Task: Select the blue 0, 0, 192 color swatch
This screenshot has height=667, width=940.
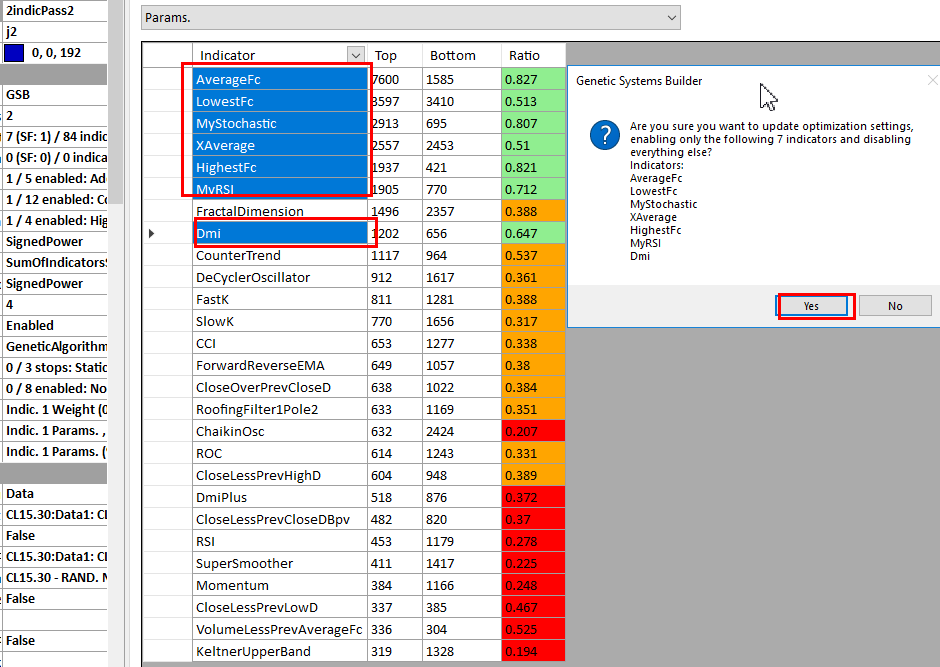Action: (x=15, y=53)
